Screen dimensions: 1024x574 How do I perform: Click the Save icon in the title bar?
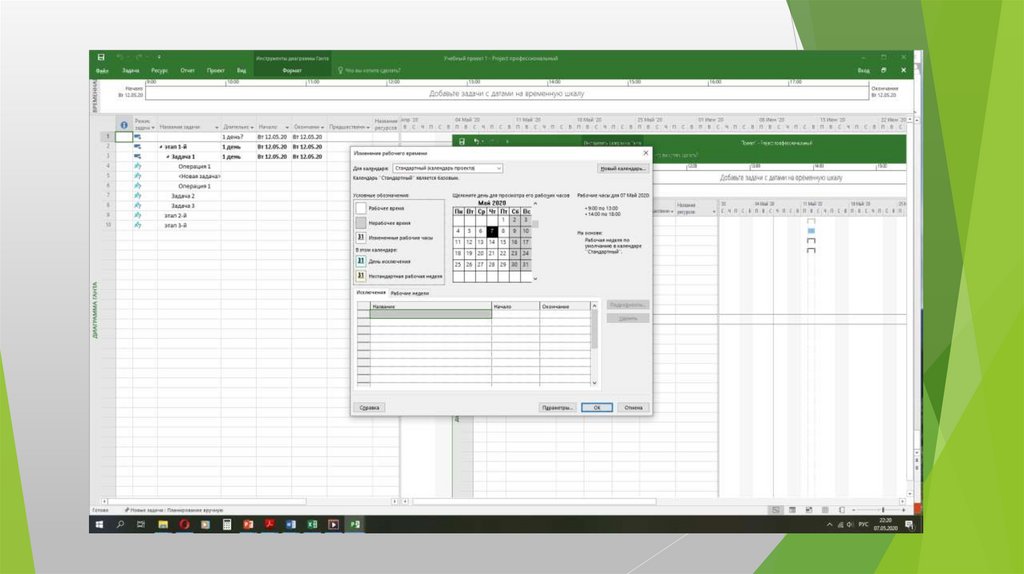click(x=101, y=58)
